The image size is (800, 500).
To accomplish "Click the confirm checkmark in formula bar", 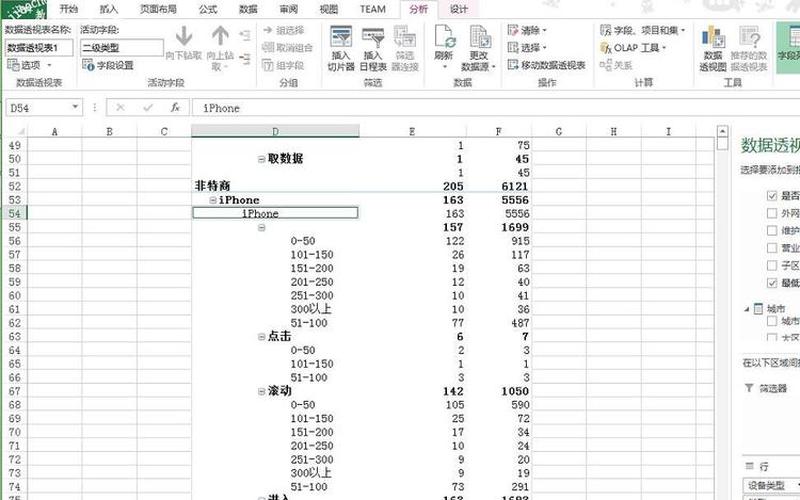I will click(x=148, y=108).
